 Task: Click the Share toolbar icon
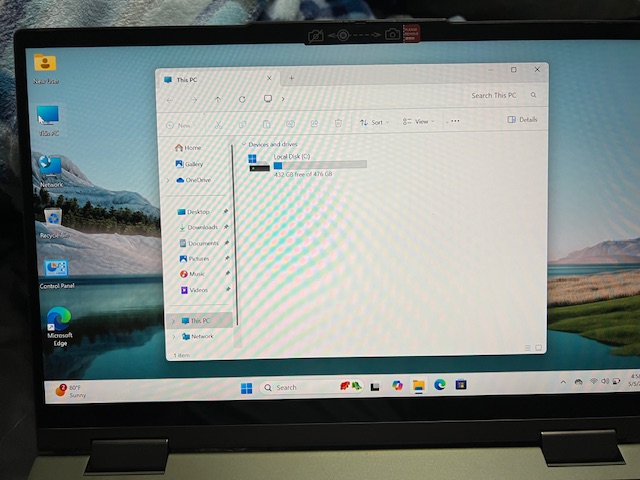[314, 123]
